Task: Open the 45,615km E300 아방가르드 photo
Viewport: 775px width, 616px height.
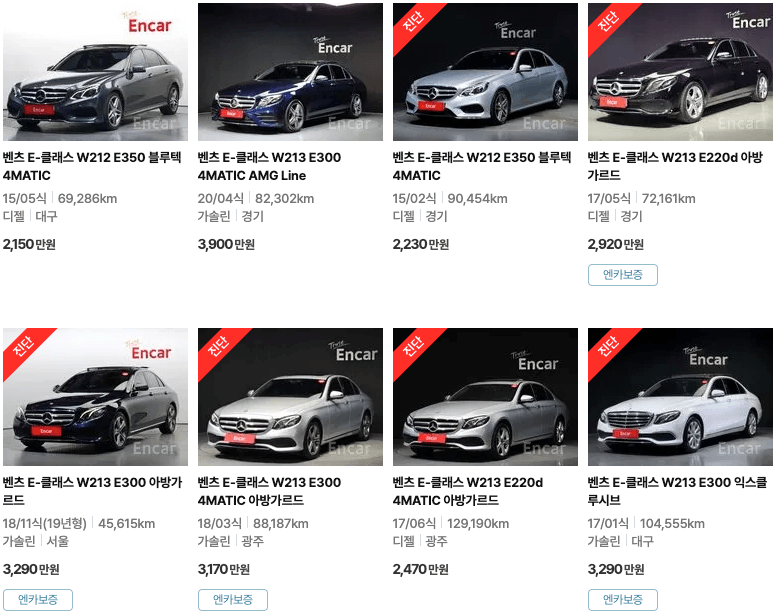Action: point(95,396)
